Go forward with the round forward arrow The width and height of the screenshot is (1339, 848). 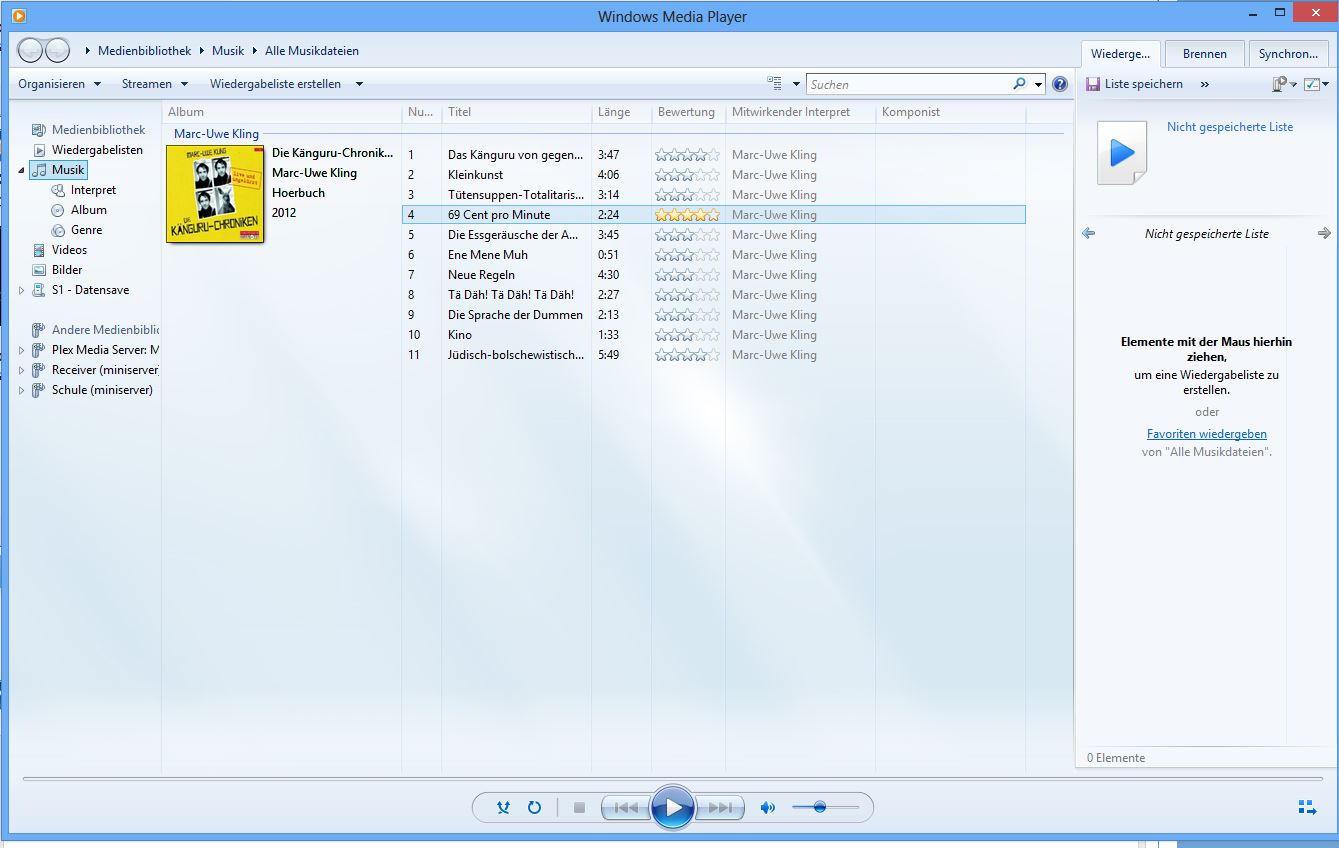[57, 50]
